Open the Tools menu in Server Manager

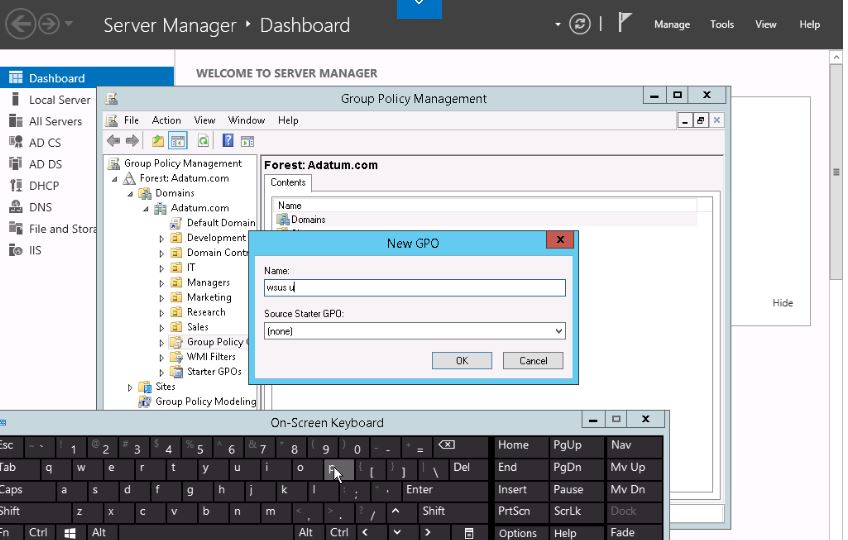722,24
